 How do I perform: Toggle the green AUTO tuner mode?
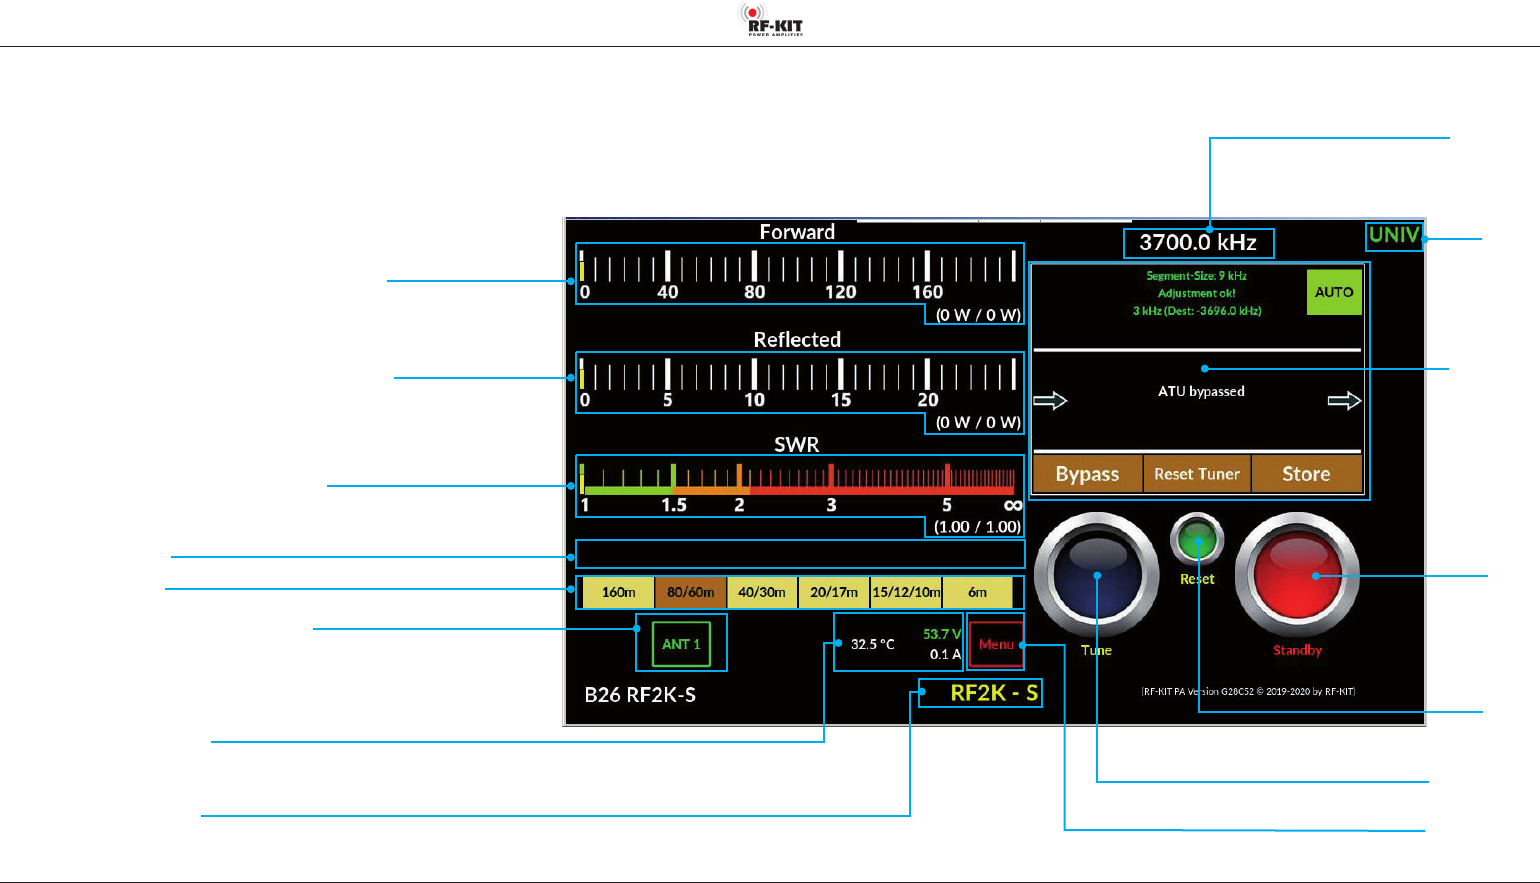[x=1334, y=292]
